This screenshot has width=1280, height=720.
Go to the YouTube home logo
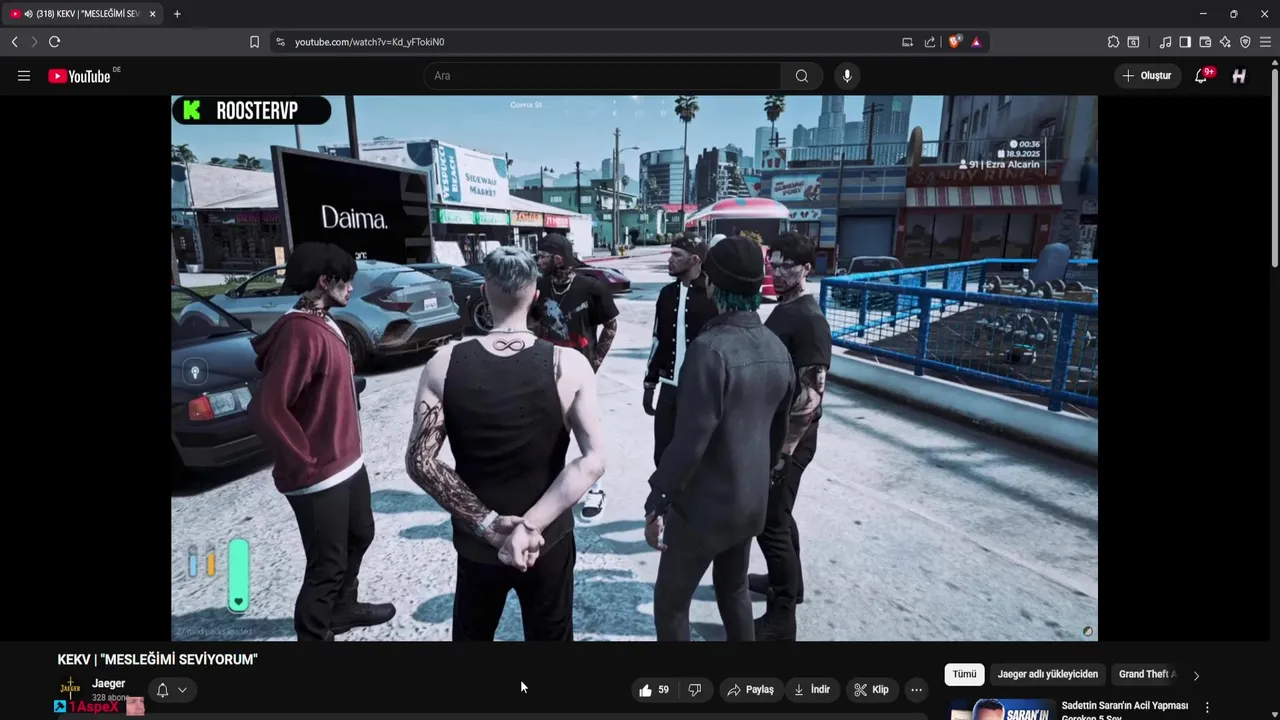[79, 76]
